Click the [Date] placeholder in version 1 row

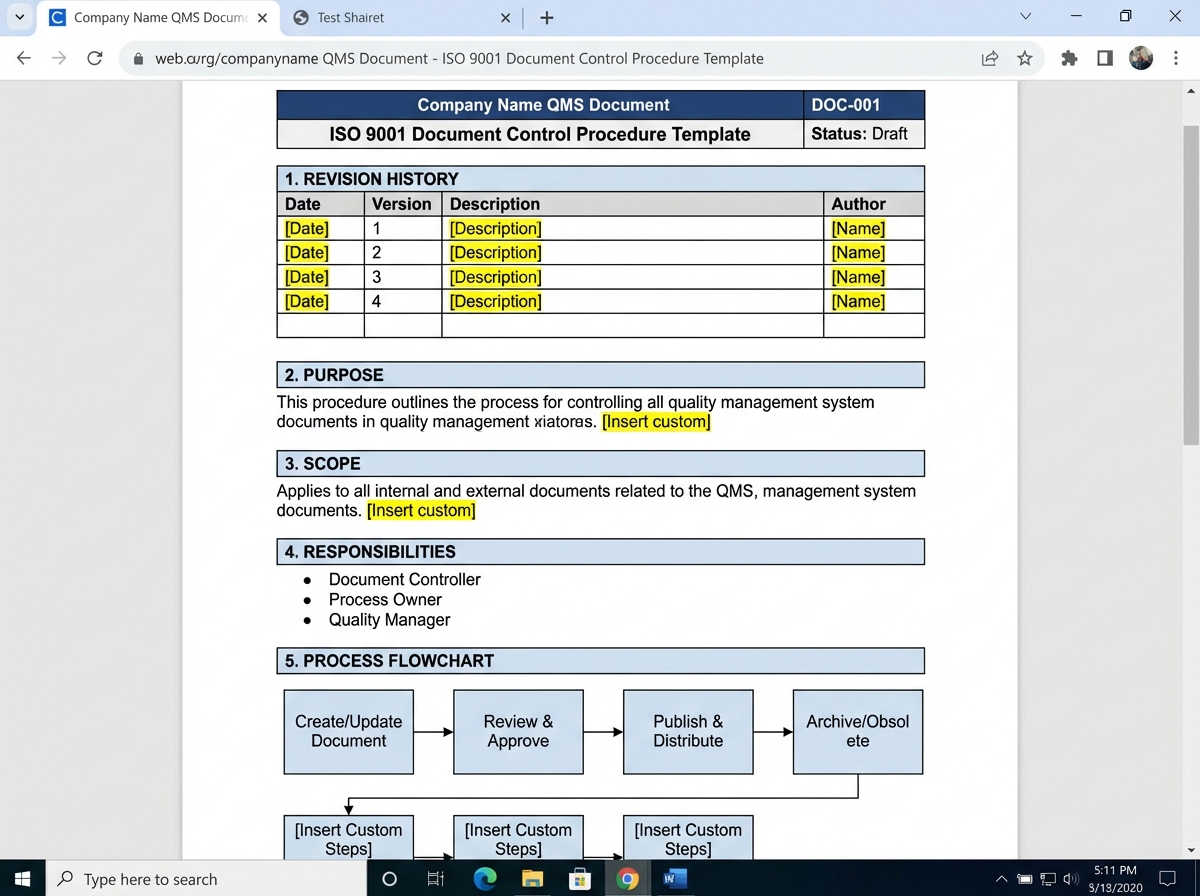pyautogui.click(x=306, y=229)
